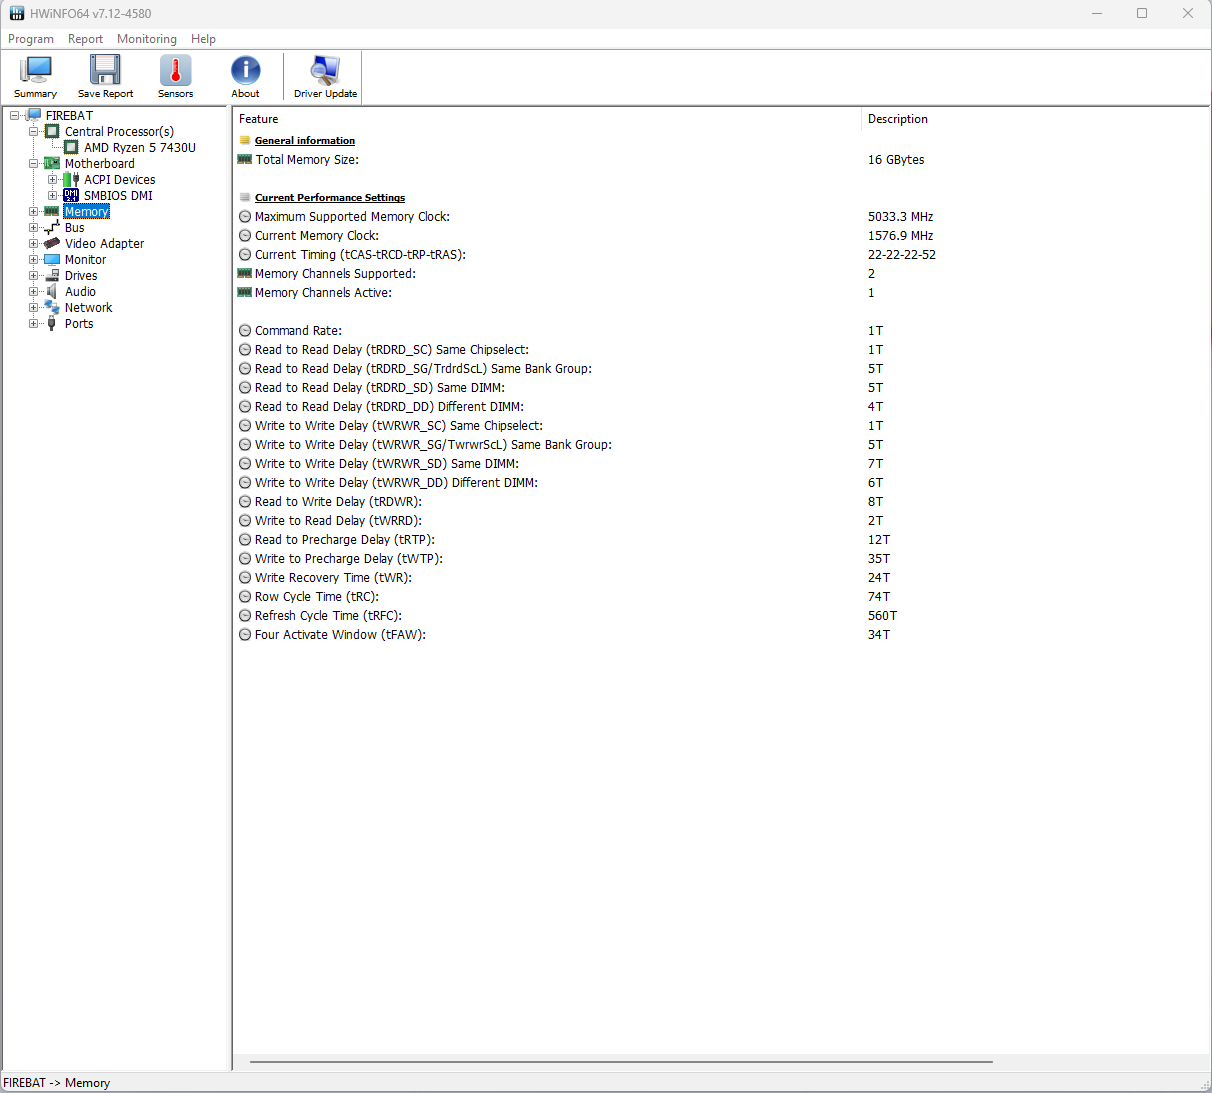Click the Monitor icon in tree
The width and height of the screenshot is (1212, 1093).
point(52,259)
